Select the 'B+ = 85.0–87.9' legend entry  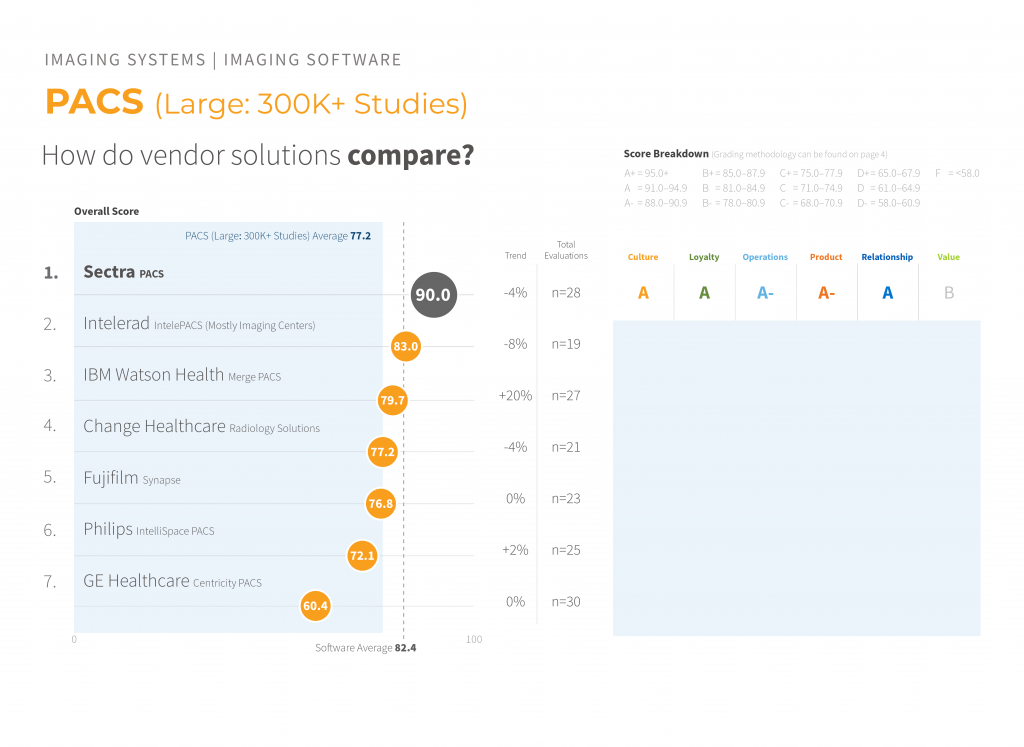pyautogui.click(x=733, y=174)
